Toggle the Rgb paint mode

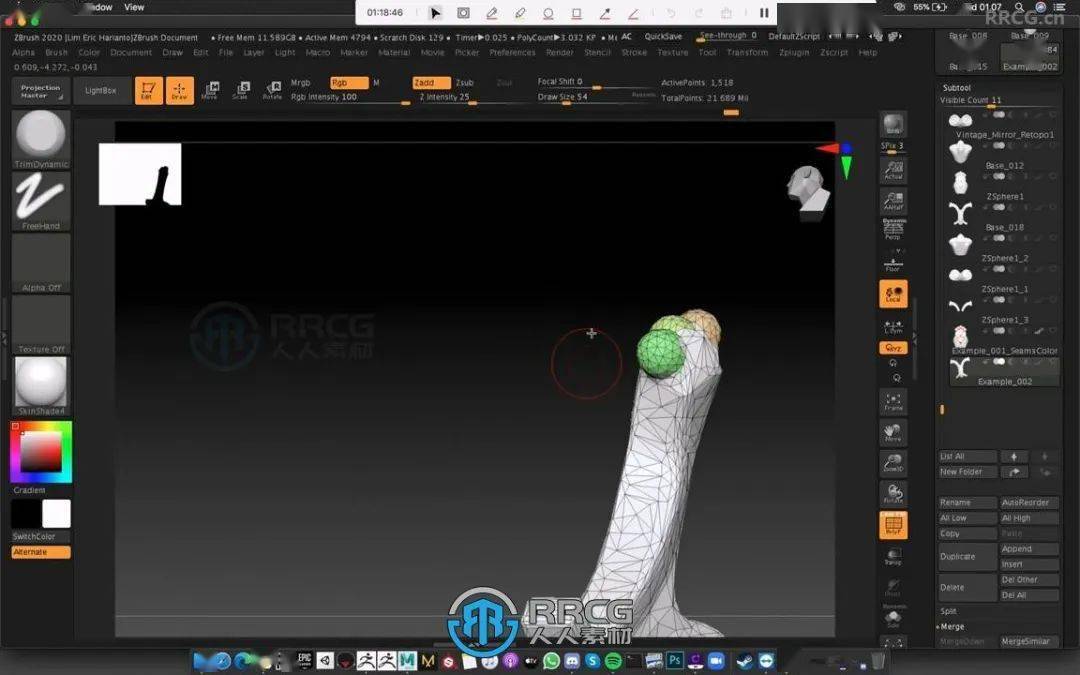[x=349, y=83]
